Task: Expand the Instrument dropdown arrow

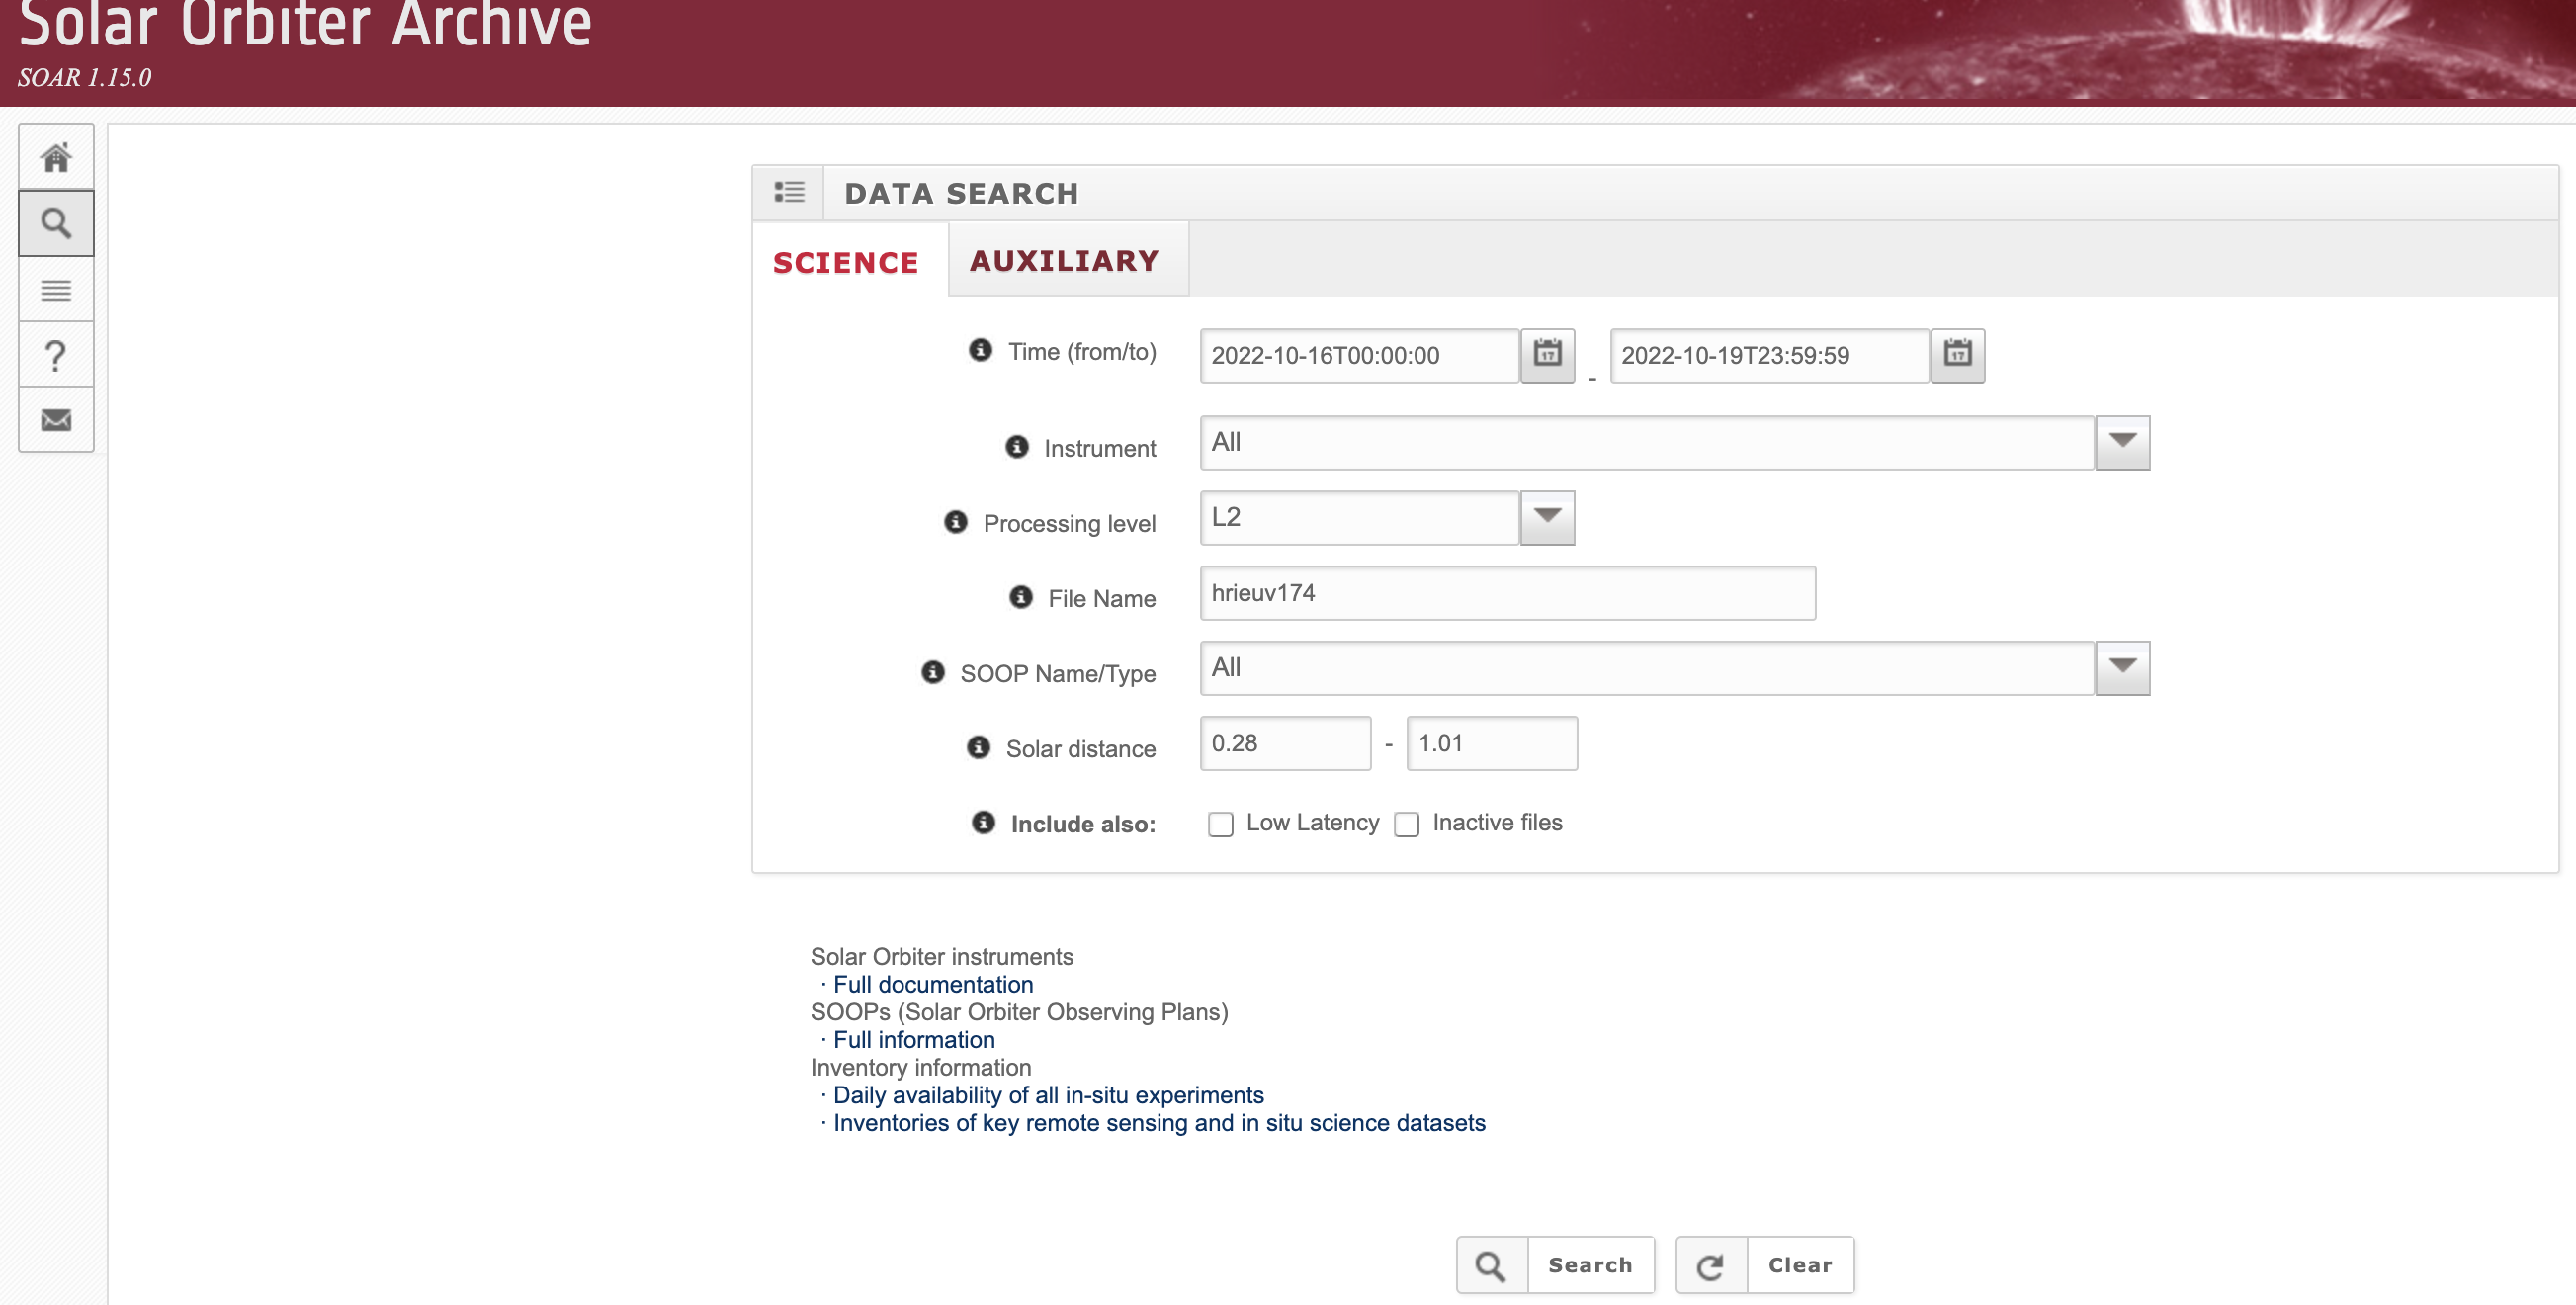Action: 2122,442
